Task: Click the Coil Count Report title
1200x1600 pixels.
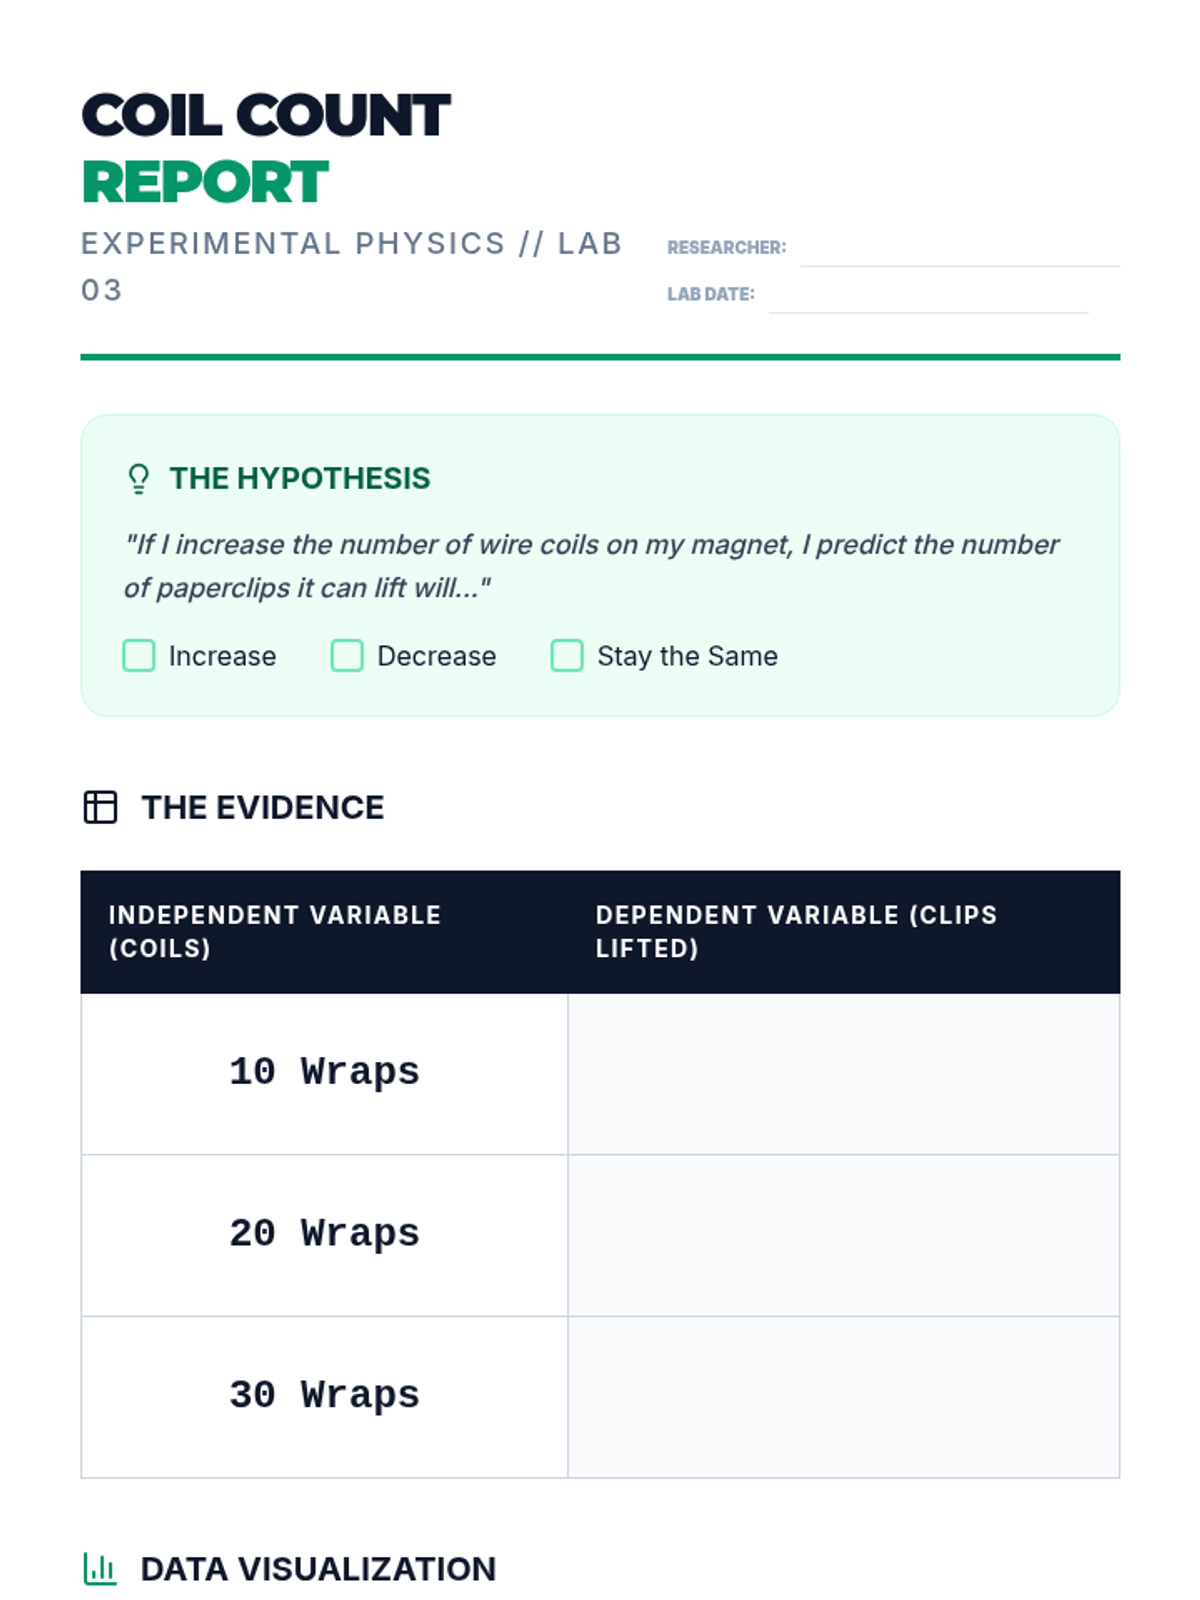Action: tap(266, 148)
